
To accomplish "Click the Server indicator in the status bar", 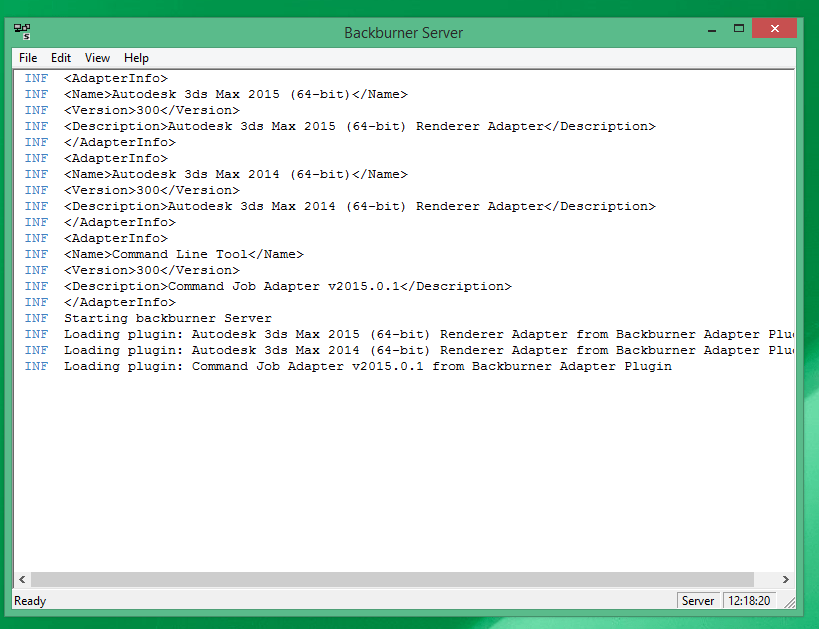I will pos(697,601).
